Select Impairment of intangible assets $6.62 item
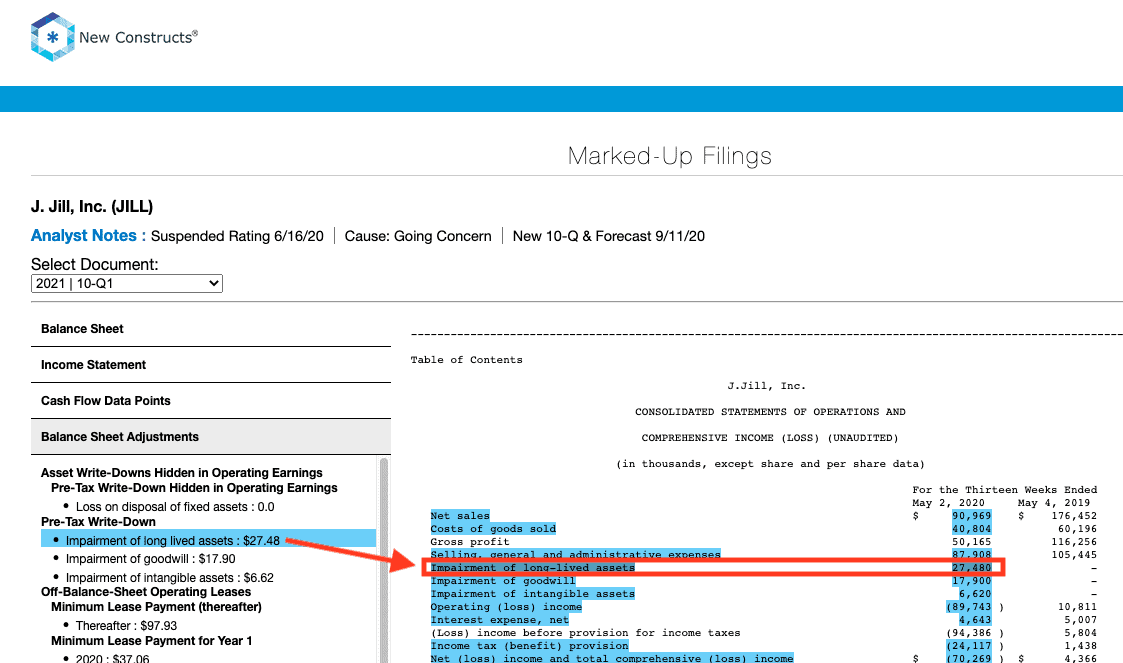The image size is (1123, 663). coord(170,577)
